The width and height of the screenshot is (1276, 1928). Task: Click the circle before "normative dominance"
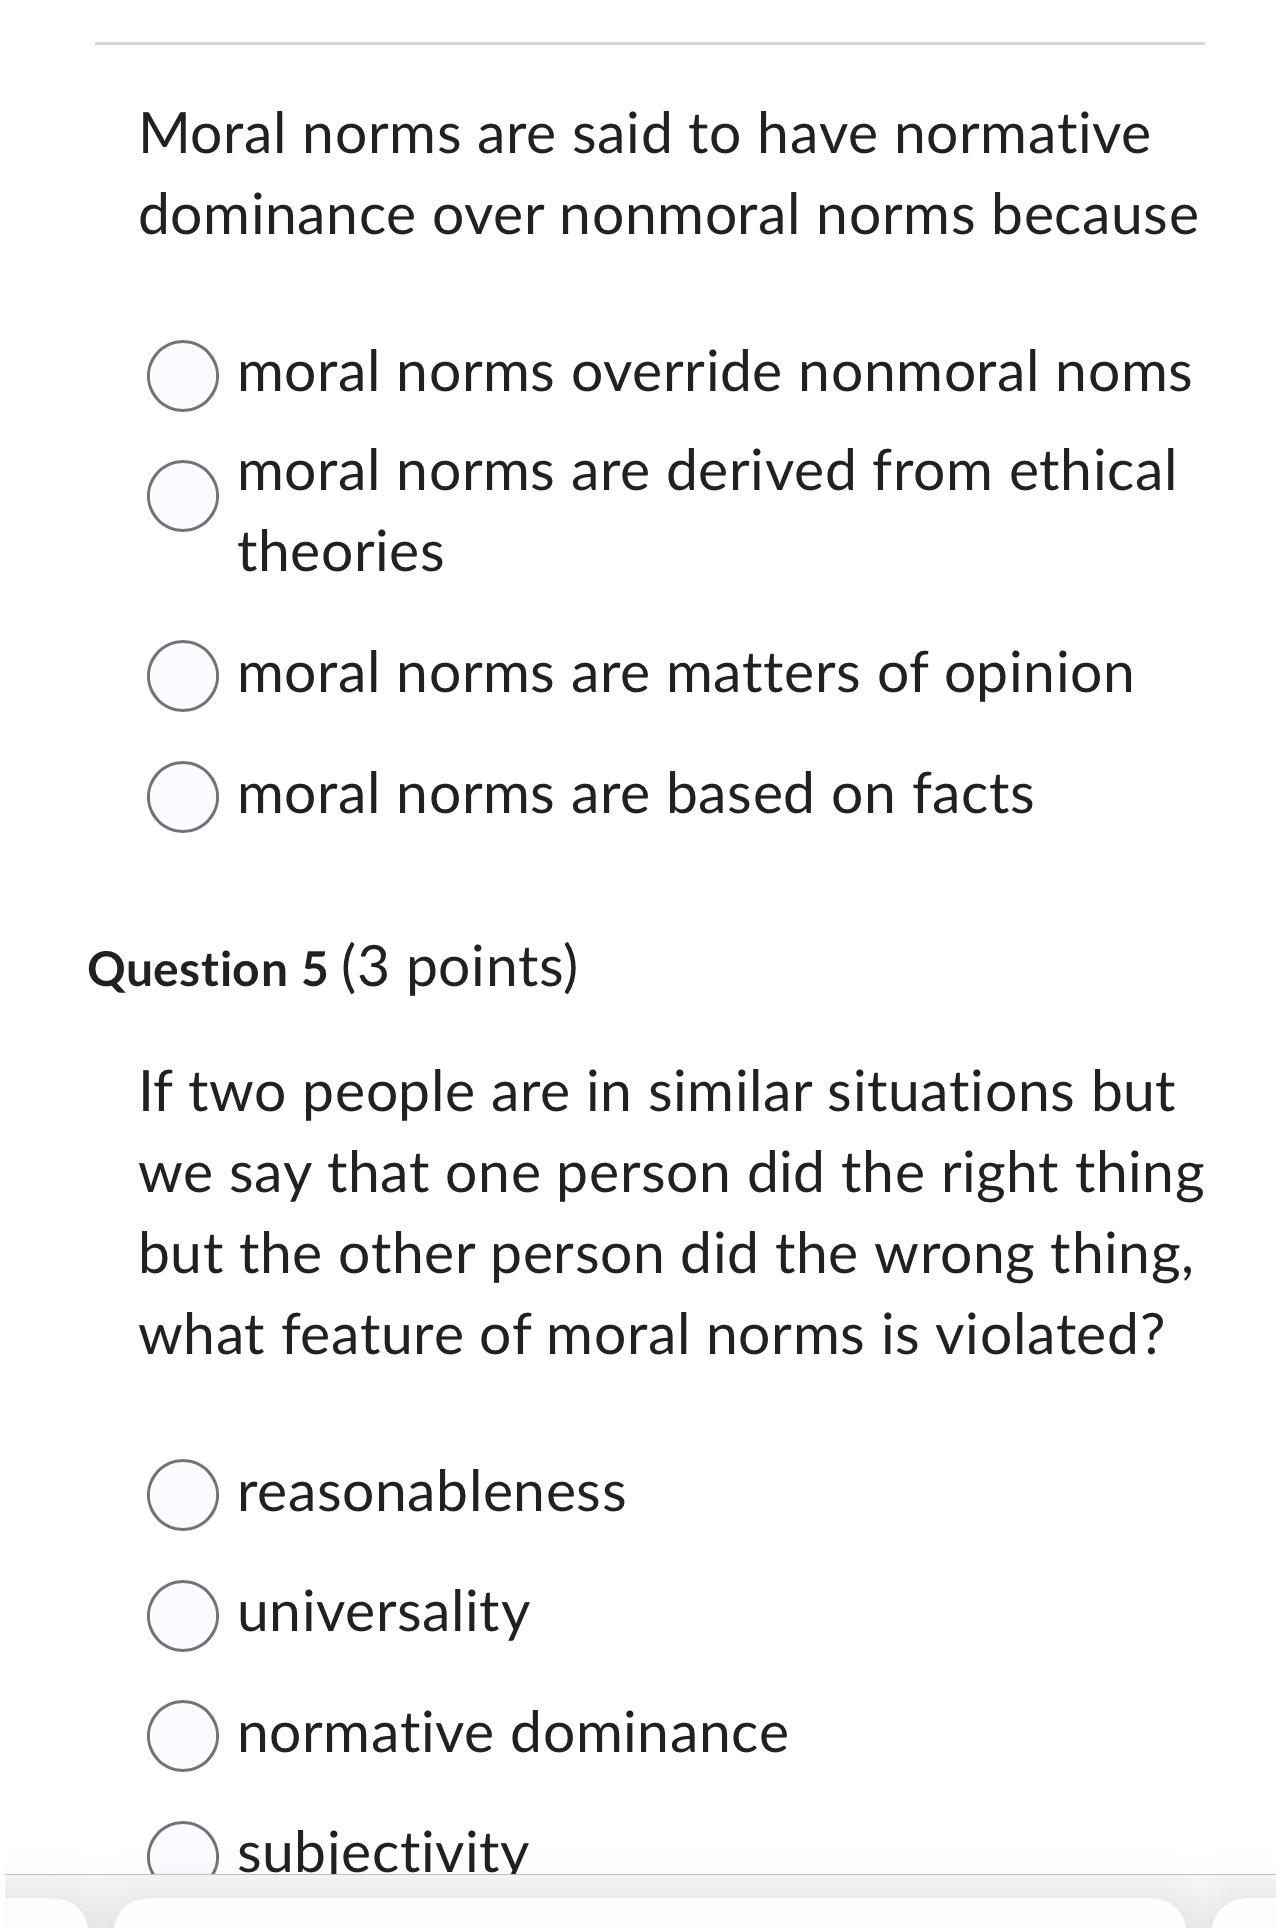tap(185, 1728)
